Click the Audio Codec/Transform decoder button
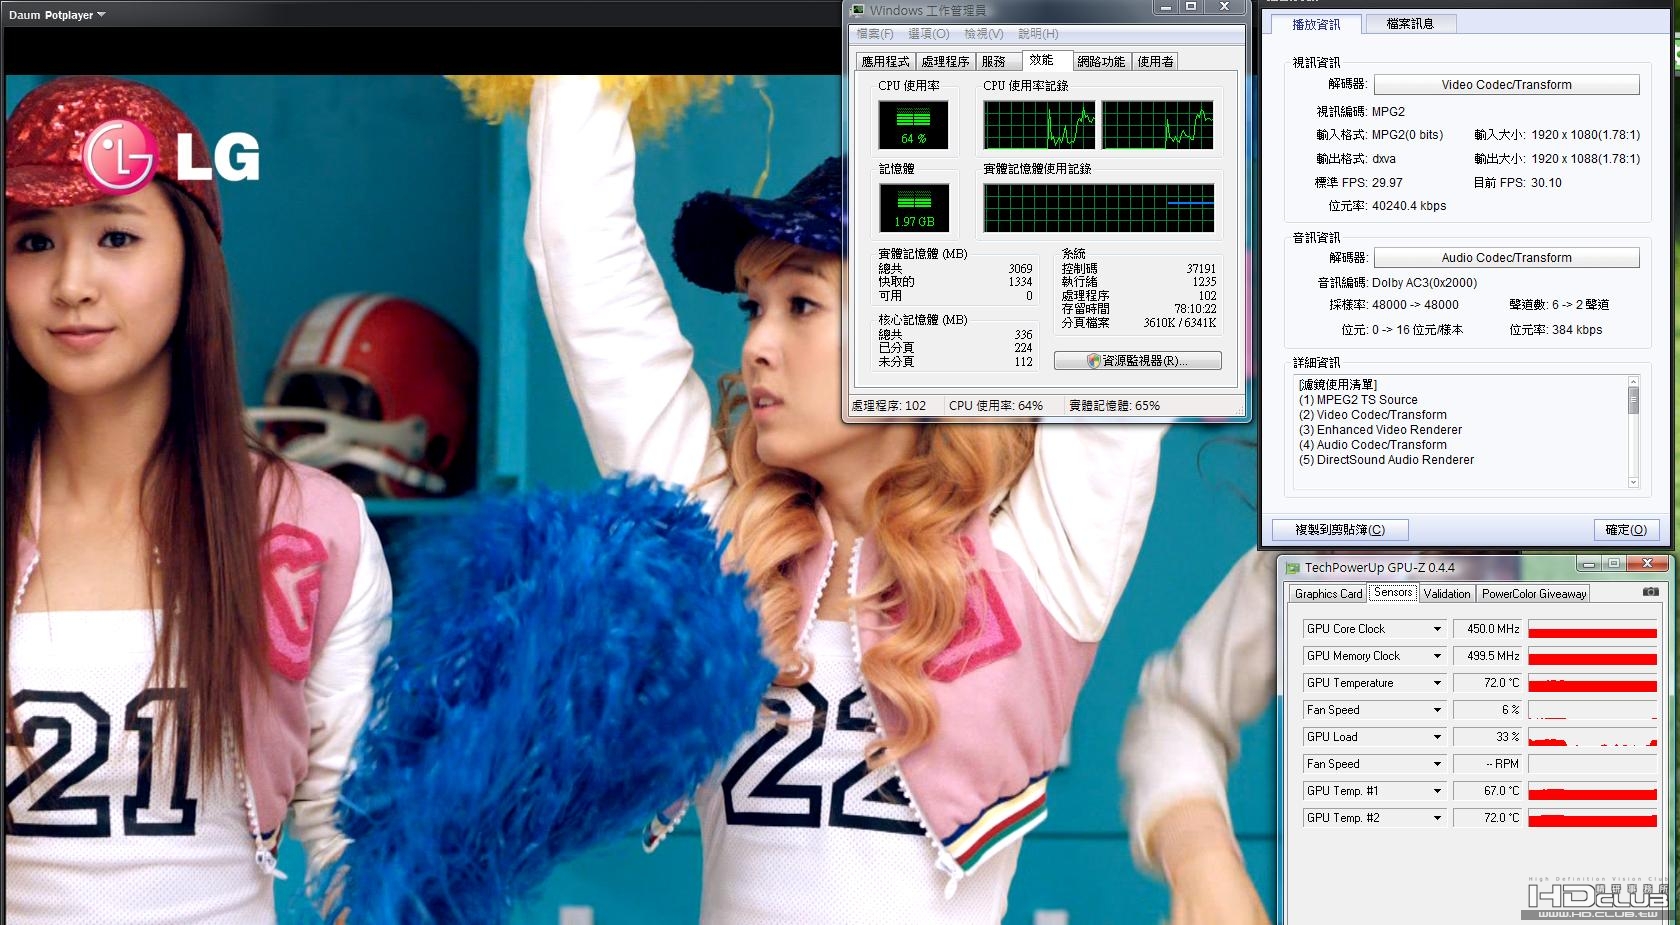 coord(1507,258)
